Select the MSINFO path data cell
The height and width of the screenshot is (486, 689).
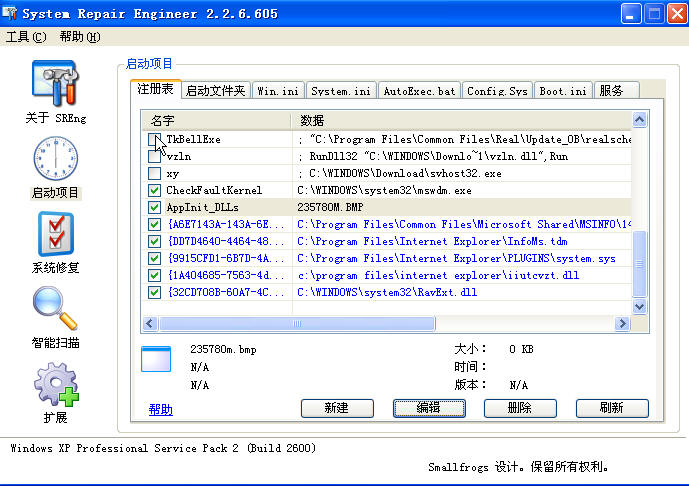pos(464,225)
